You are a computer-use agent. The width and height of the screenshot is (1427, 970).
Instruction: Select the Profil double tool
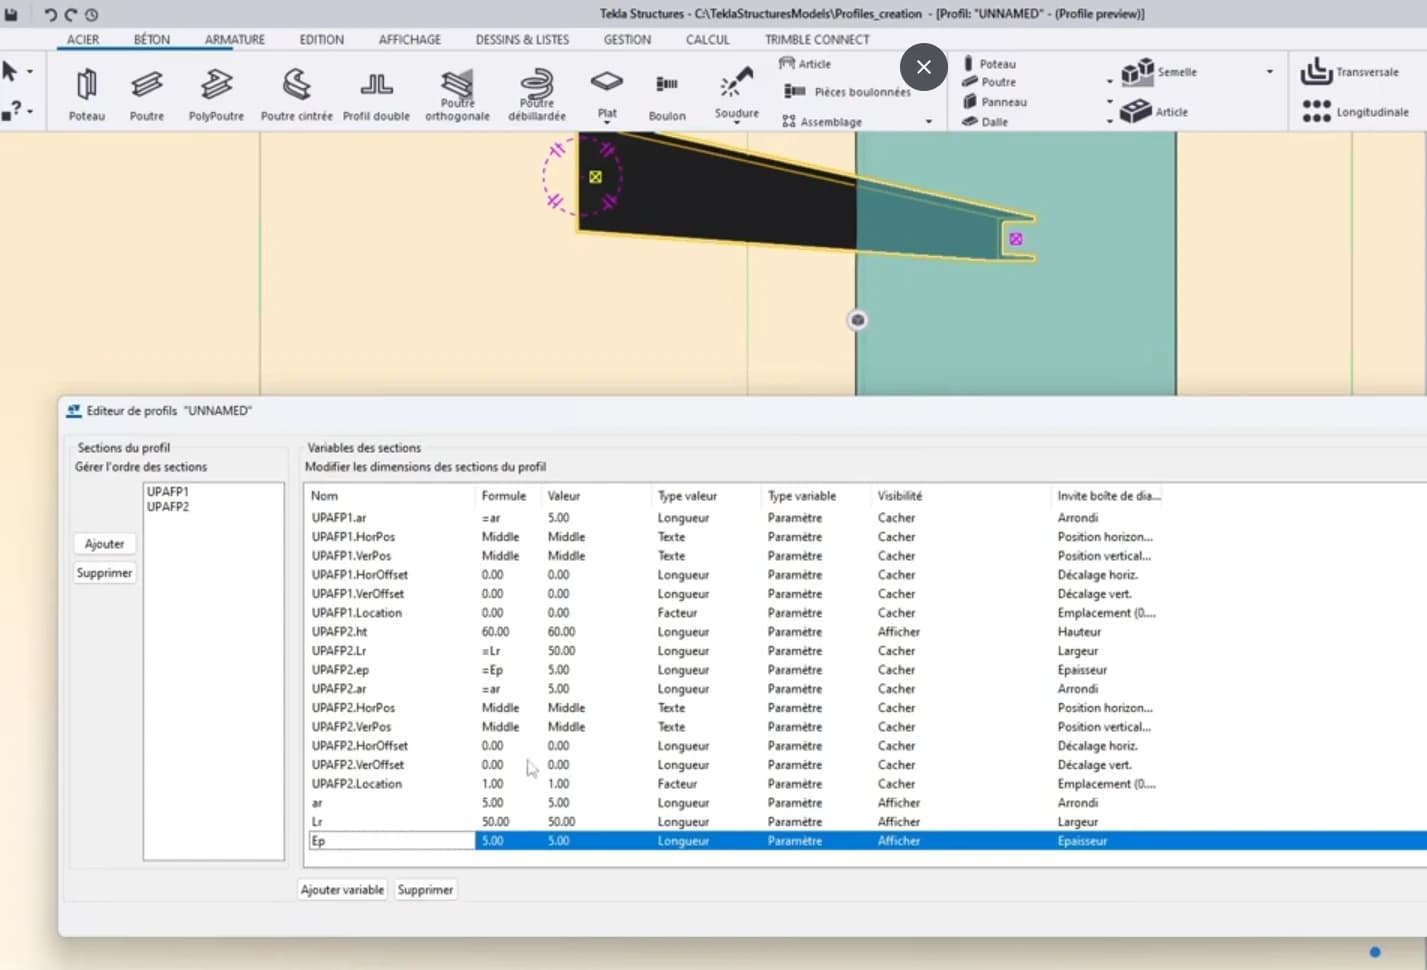pos(376,90)
